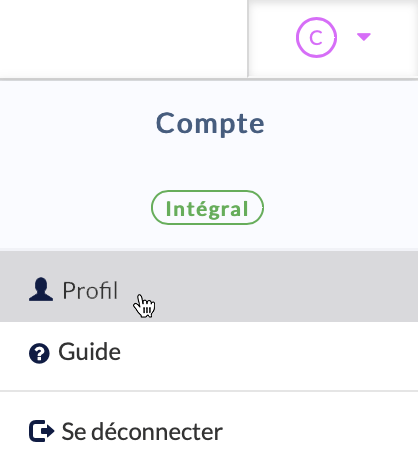Click the purple circular C avatar

[x=316, y=37]
